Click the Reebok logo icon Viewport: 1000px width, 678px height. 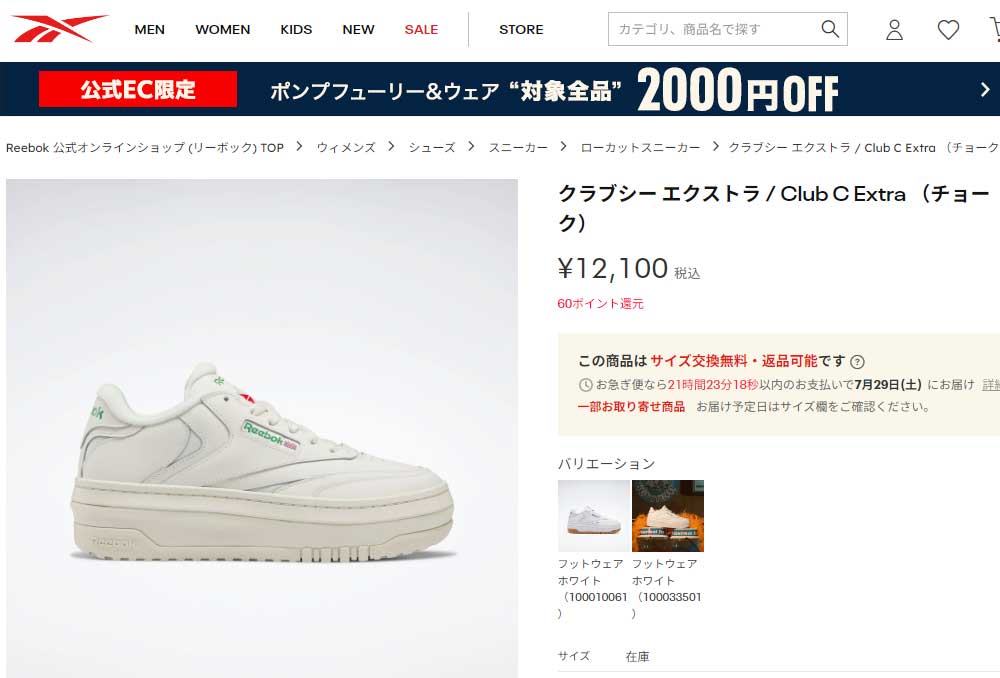coord(59,28)
